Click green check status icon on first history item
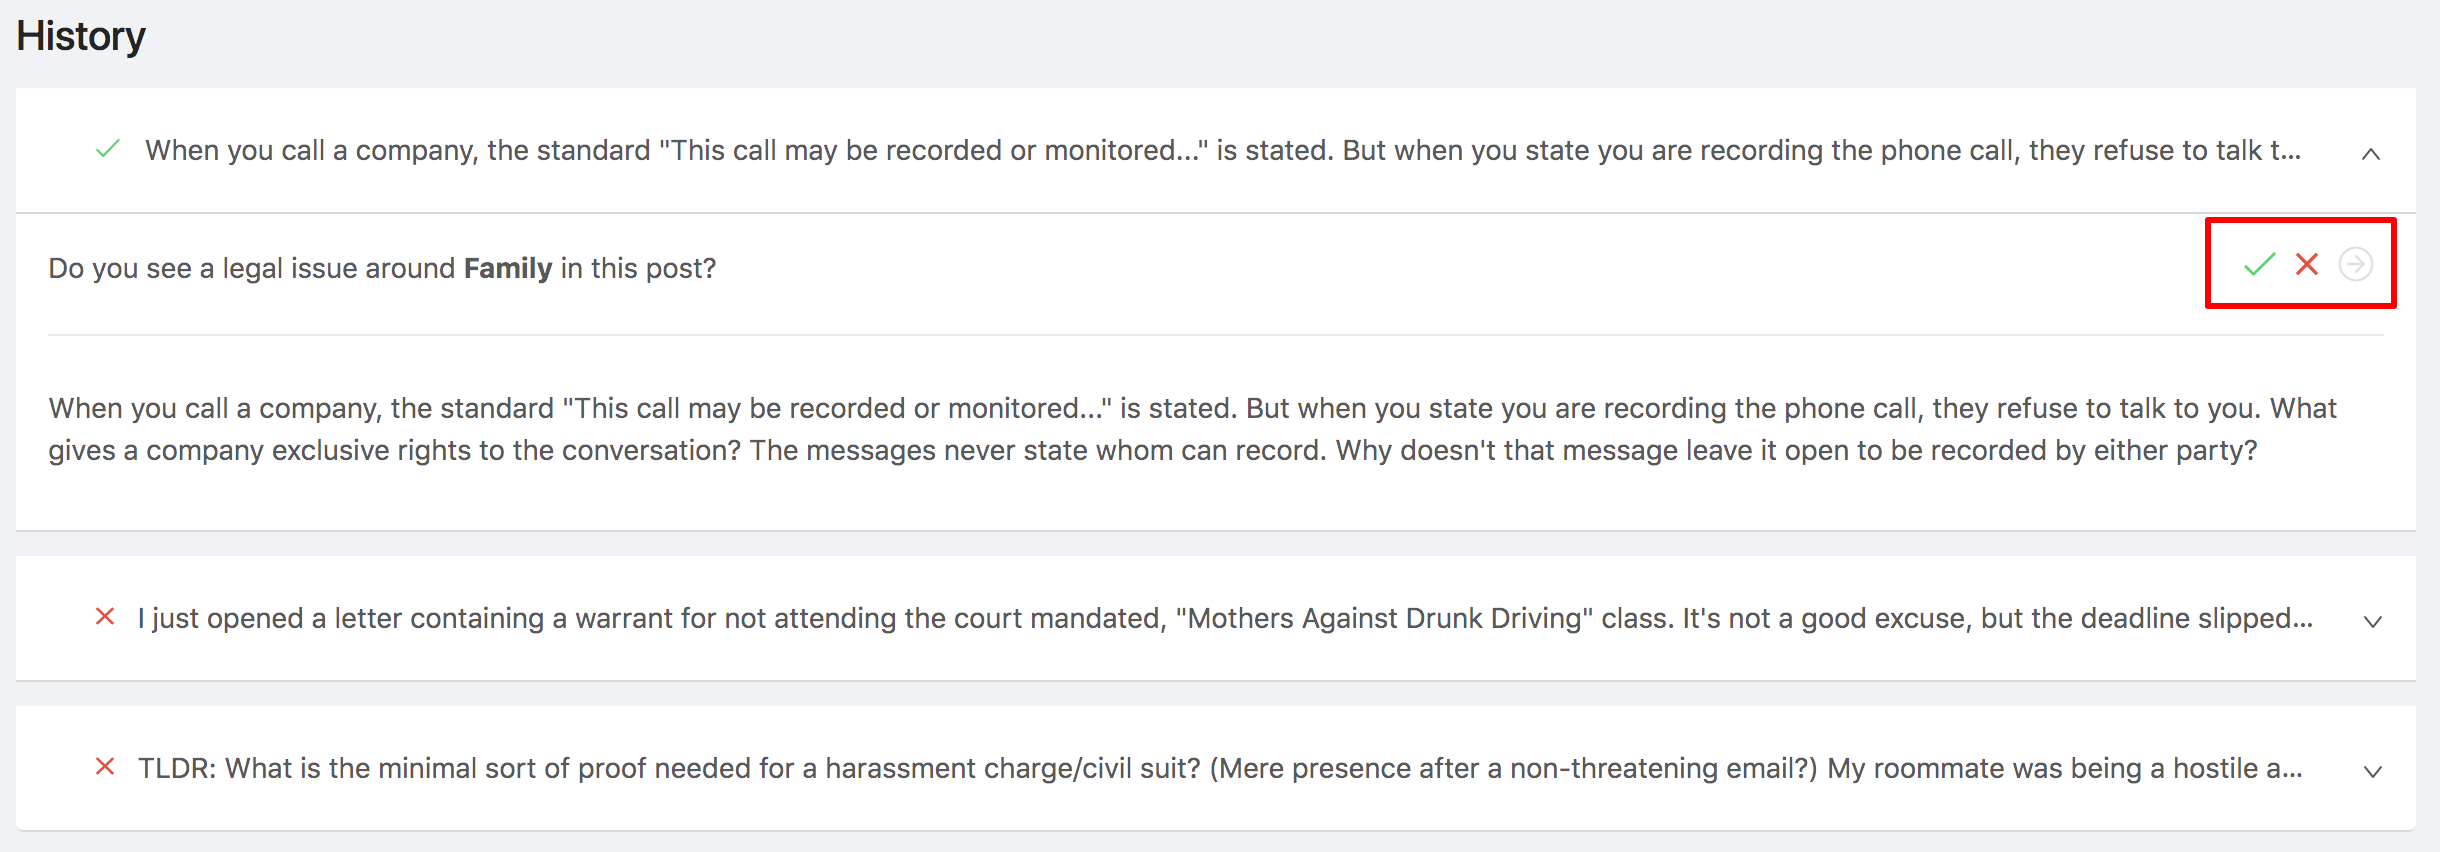The width and height of the screenshot is (2440, 852). point(108,150)
